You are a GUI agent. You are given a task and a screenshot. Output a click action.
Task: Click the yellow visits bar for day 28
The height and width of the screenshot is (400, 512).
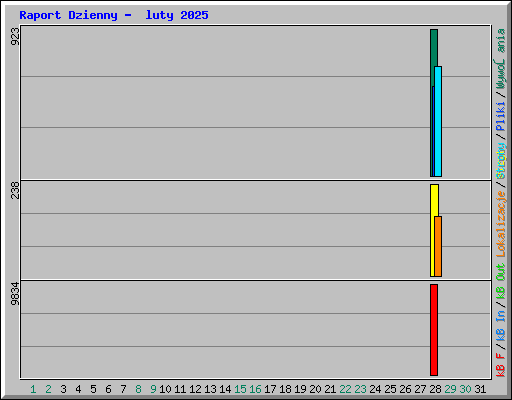coord(434,200)
